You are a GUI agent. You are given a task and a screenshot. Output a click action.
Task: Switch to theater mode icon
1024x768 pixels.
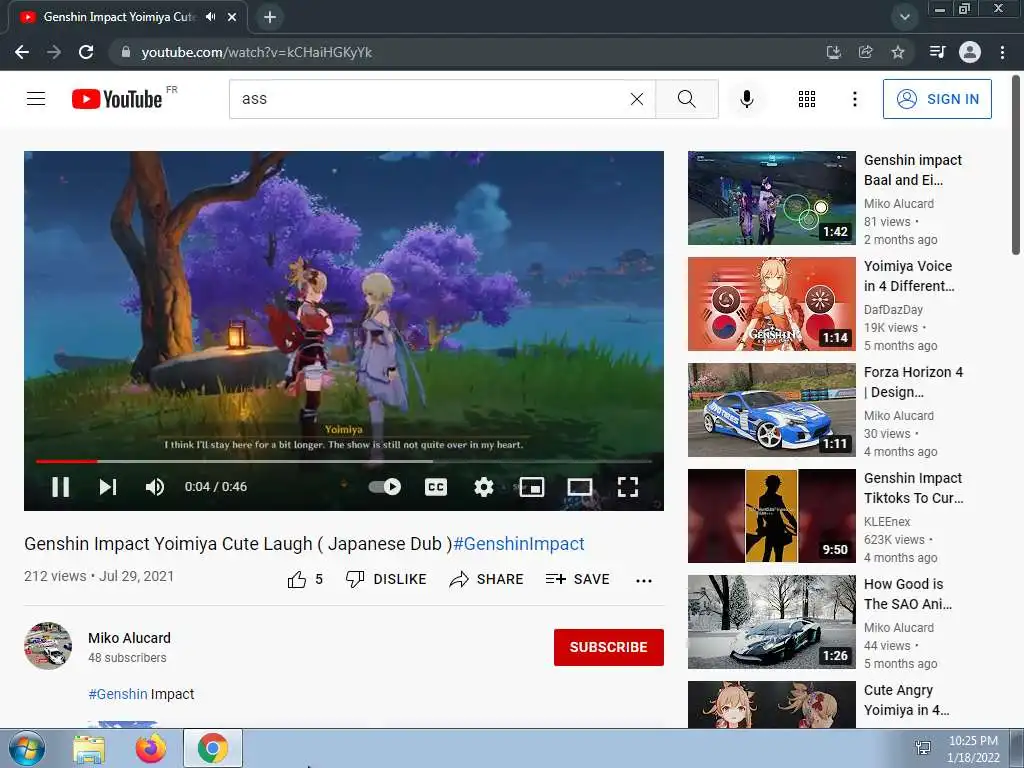[x=580, y=487]
